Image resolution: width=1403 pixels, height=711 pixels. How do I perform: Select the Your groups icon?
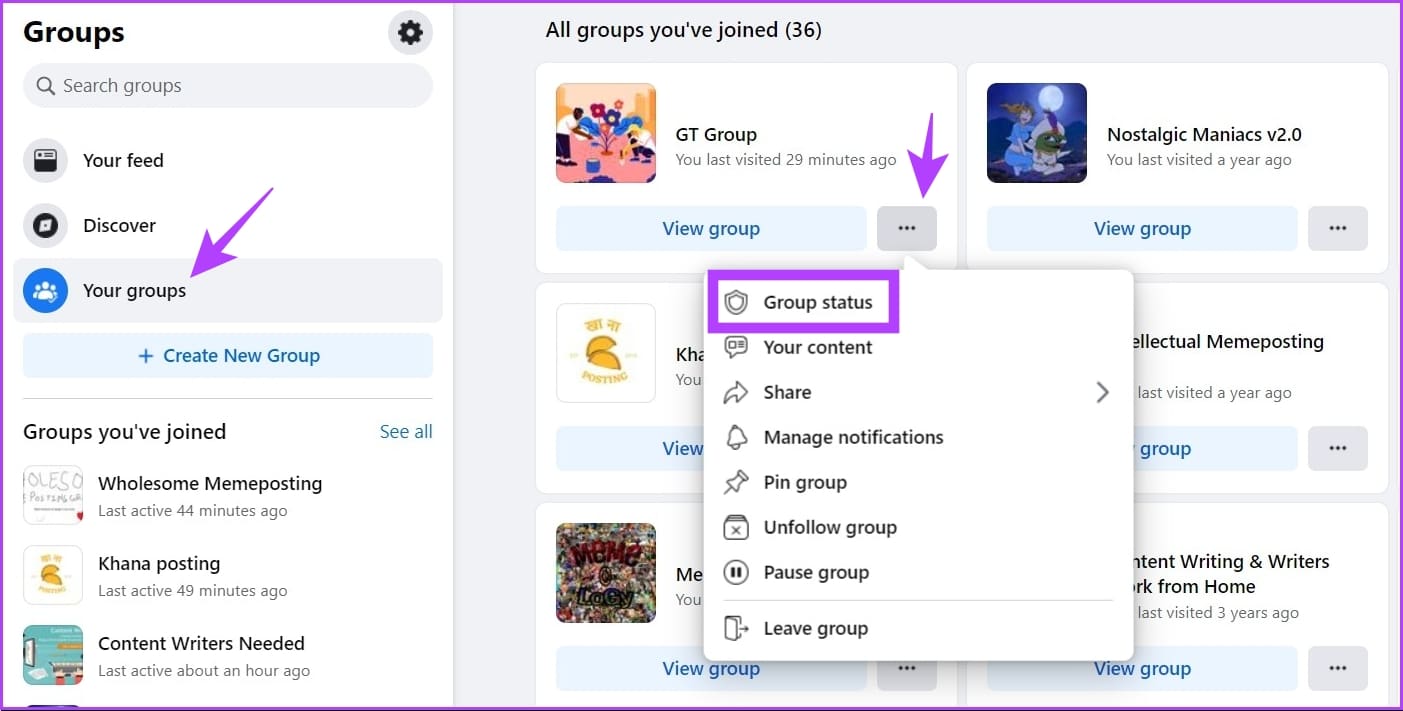click(45, 290)
